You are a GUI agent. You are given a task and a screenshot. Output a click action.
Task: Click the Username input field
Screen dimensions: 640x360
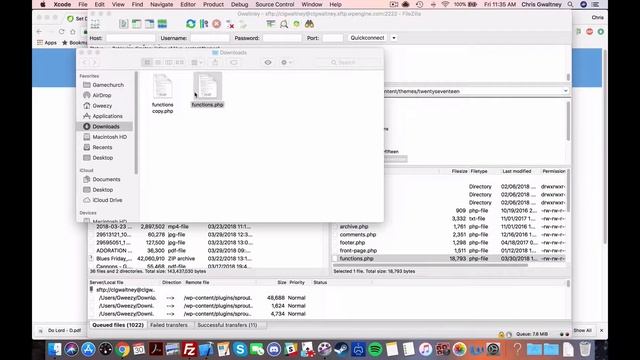(210, 38)
